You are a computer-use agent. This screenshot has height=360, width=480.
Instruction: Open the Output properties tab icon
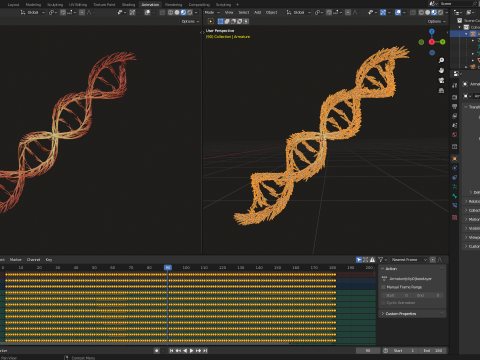click(x=454, y=107)
